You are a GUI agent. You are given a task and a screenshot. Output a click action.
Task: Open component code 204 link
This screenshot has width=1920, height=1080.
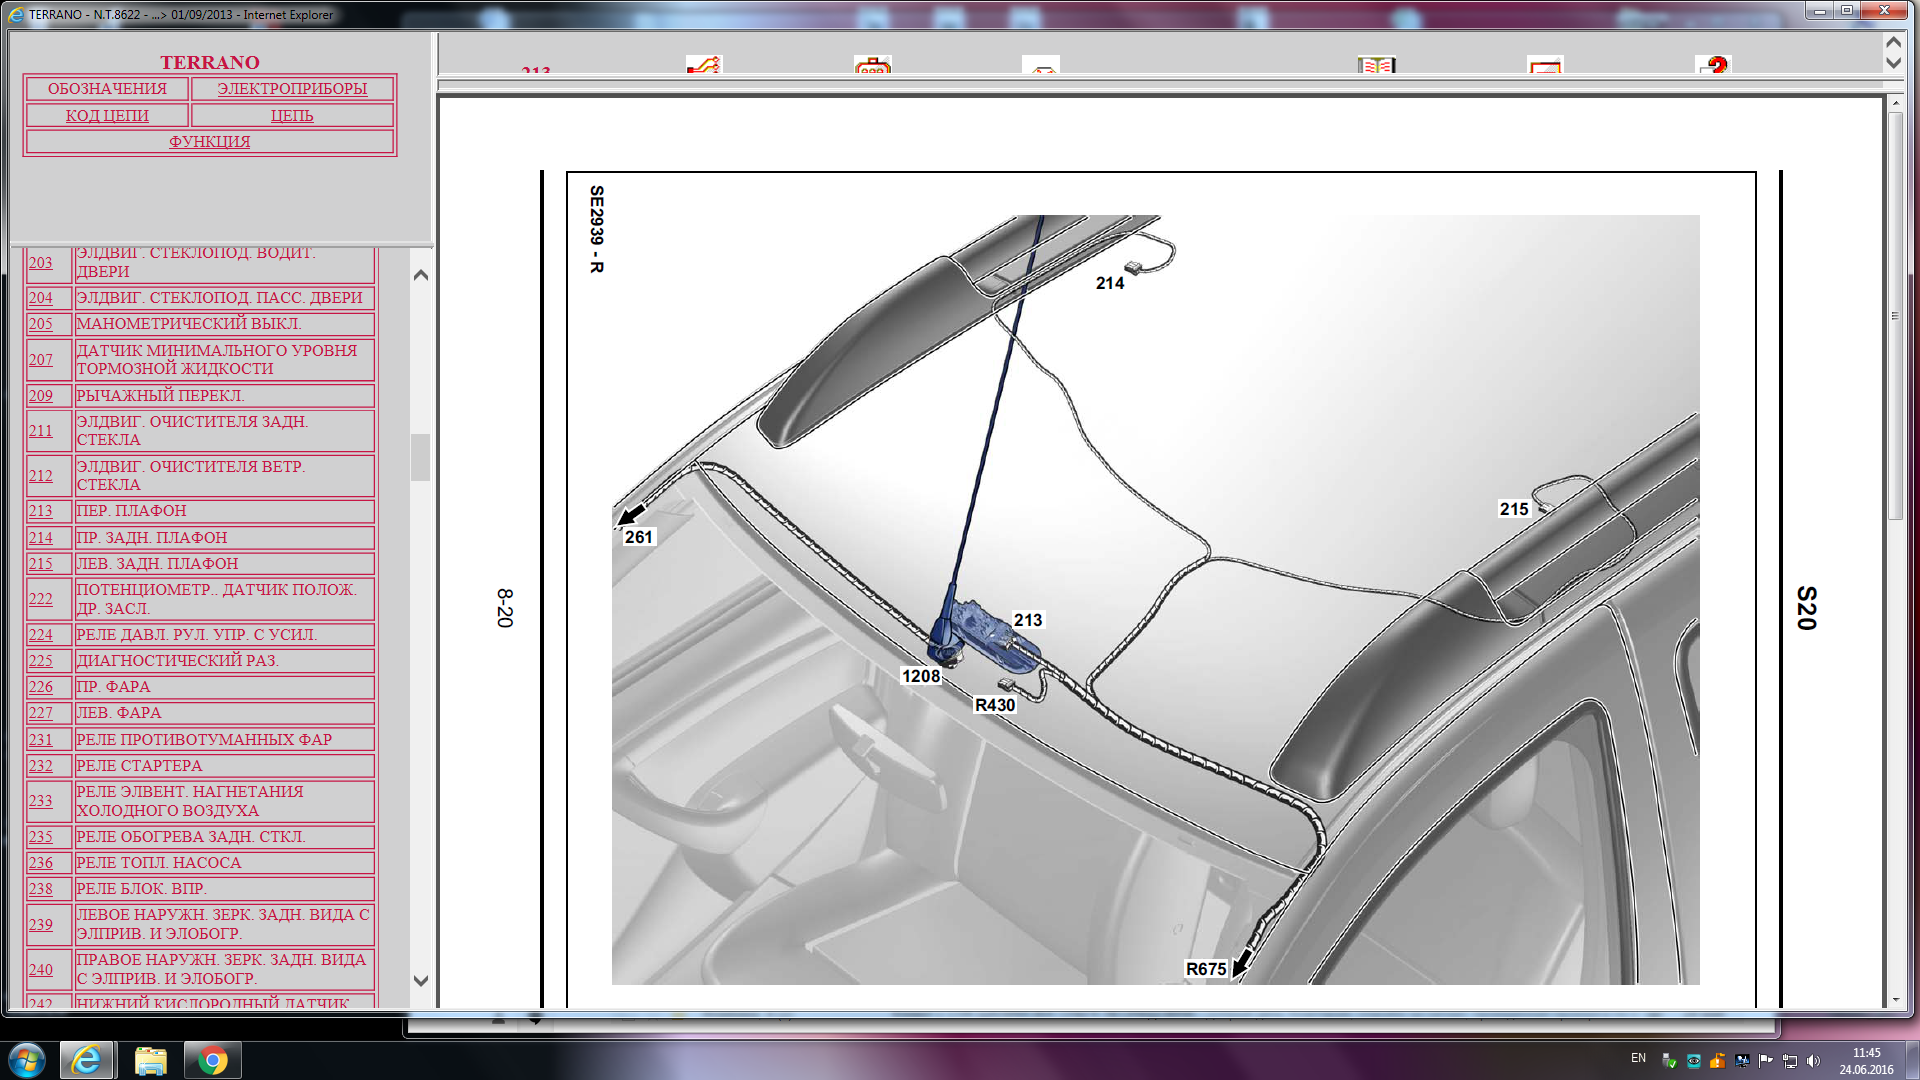[x=41, y=298]
